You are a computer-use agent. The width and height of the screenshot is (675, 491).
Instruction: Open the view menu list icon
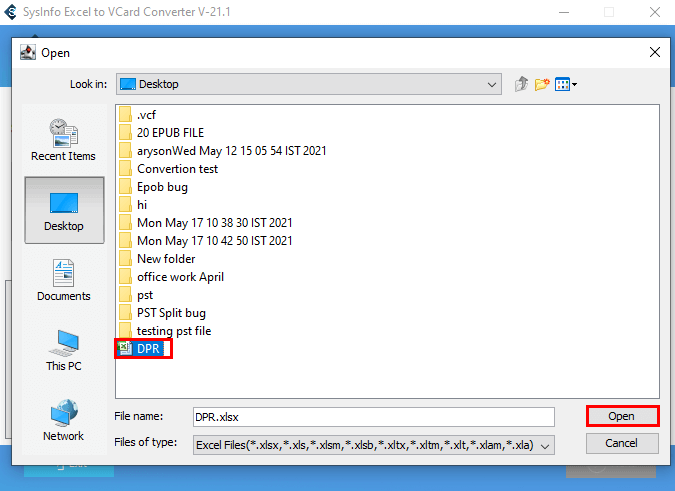566,84
